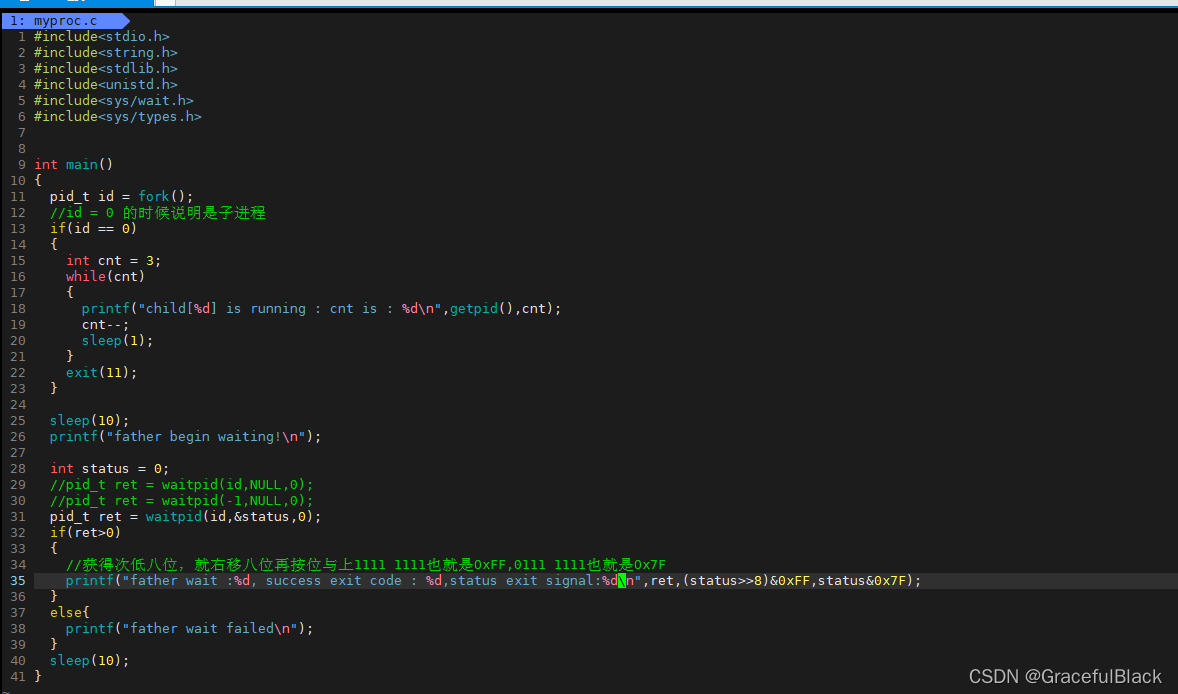Click the 'if(ret>0)' condition
The image size is (1178, 694).
pyautogui.click(x=86, y=533)
